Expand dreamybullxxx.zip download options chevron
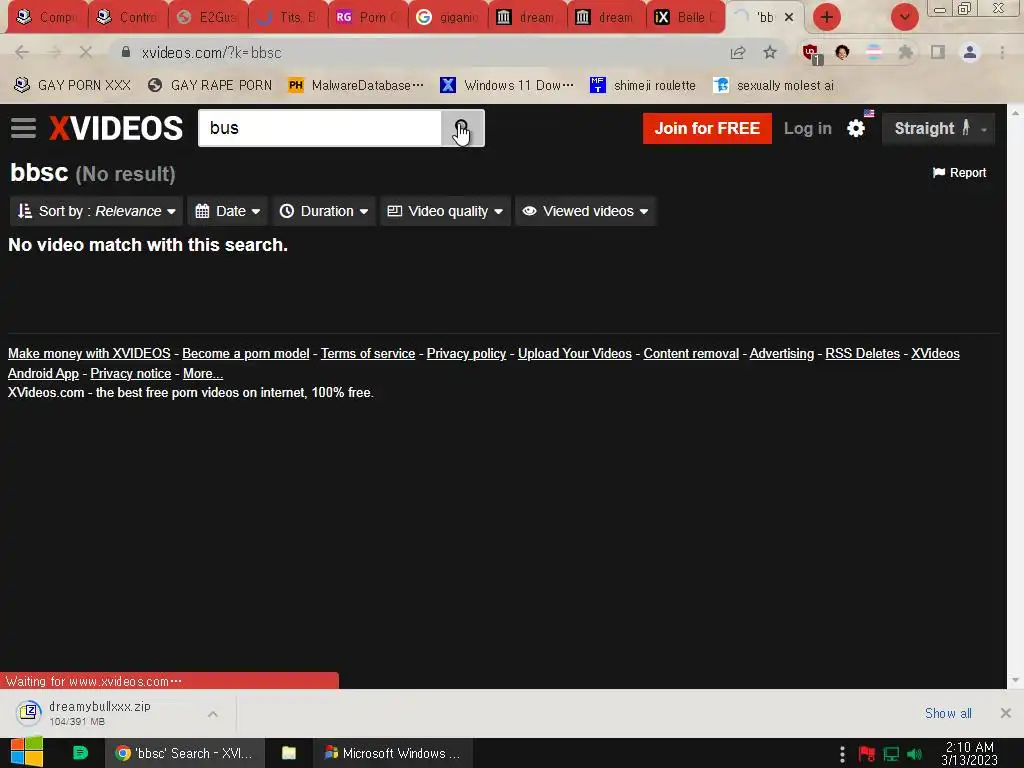Viewport: 1024px width, 768px height. click(x=212, y=714)
